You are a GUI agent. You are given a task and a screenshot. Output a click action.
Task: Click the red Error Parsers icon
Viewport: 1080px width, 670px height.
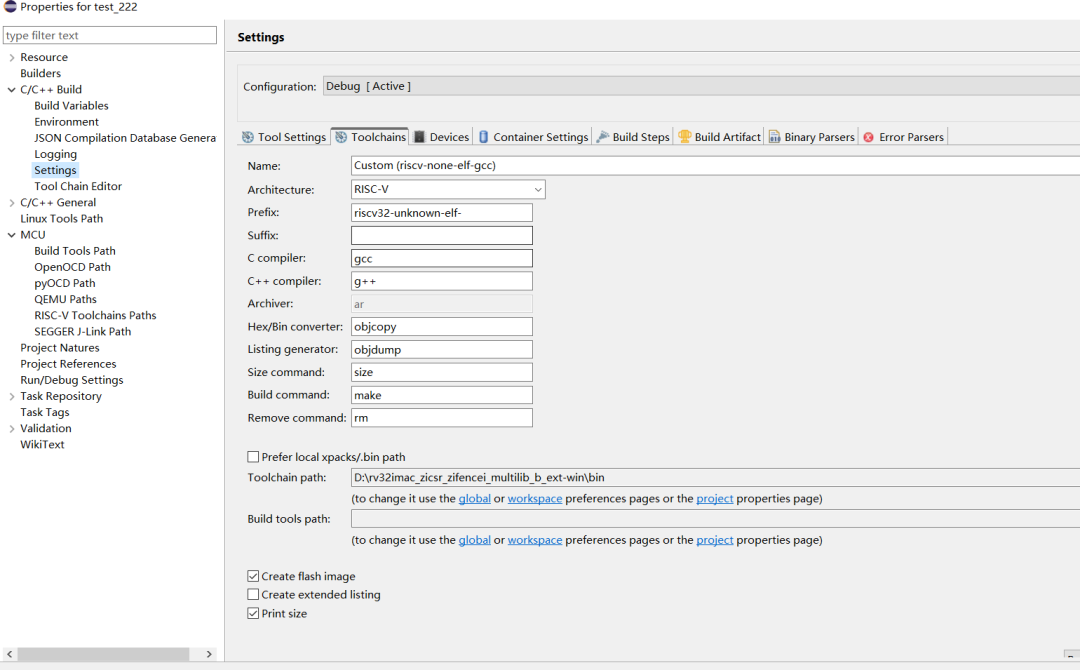coord(869,137)
